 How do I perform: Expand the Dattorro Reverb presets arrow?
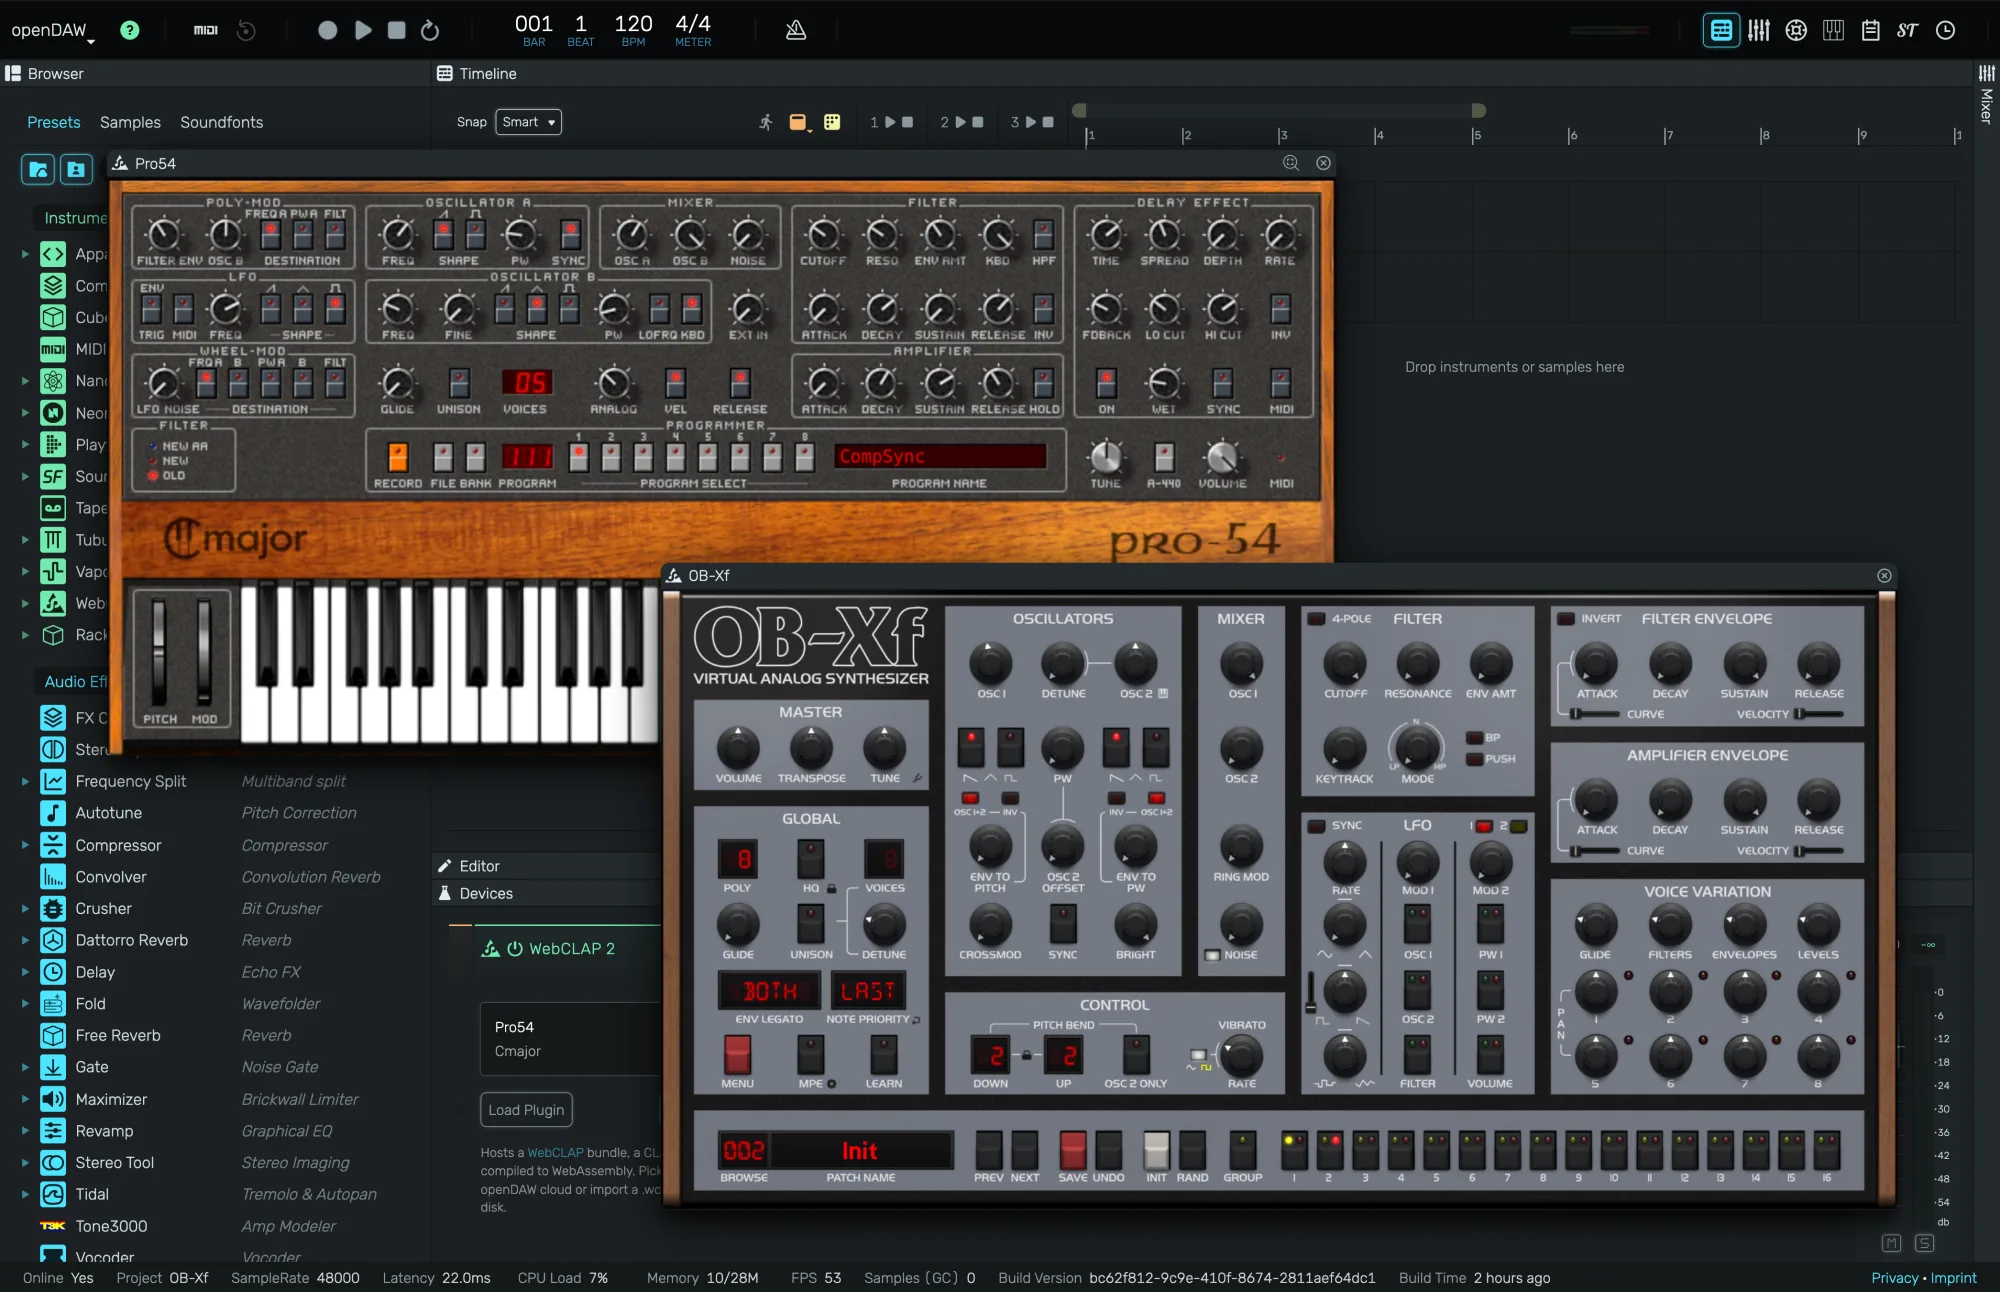point(25,940)
